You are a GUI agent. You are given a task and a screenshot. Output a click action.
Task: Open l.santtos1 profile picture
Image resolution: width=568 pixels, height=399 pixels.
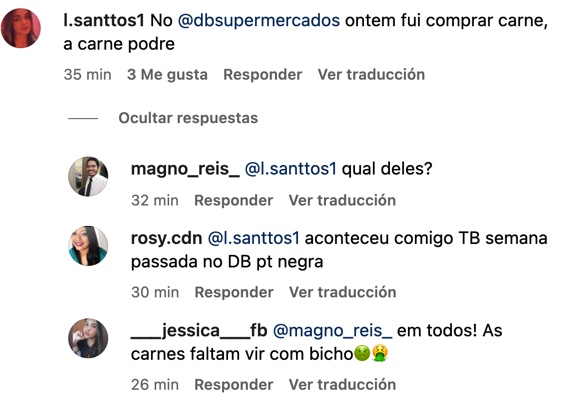21,28
